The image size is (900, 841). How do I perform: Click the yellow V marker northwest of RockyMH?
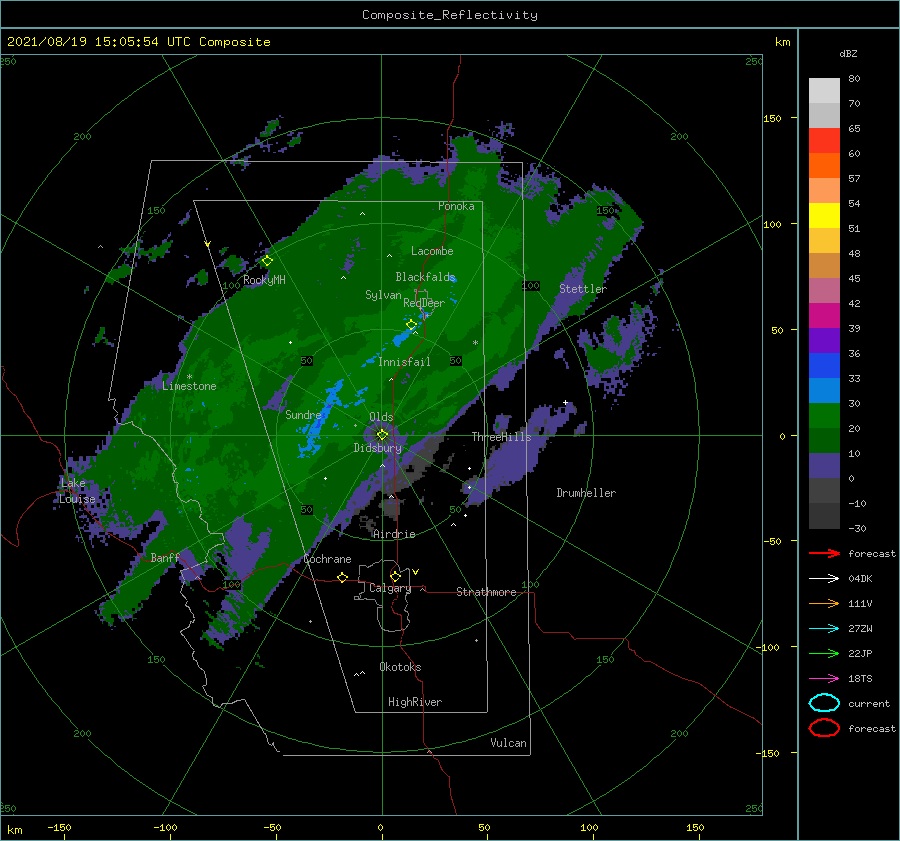(208, 244)
